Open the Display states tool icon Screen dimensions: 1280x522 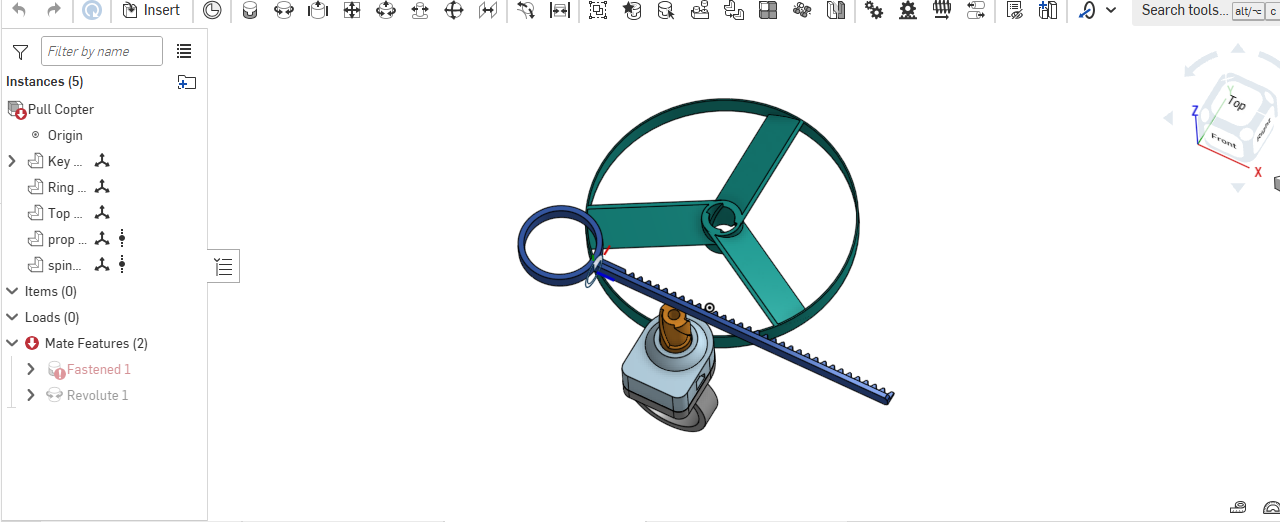(x=1014, y=10)
